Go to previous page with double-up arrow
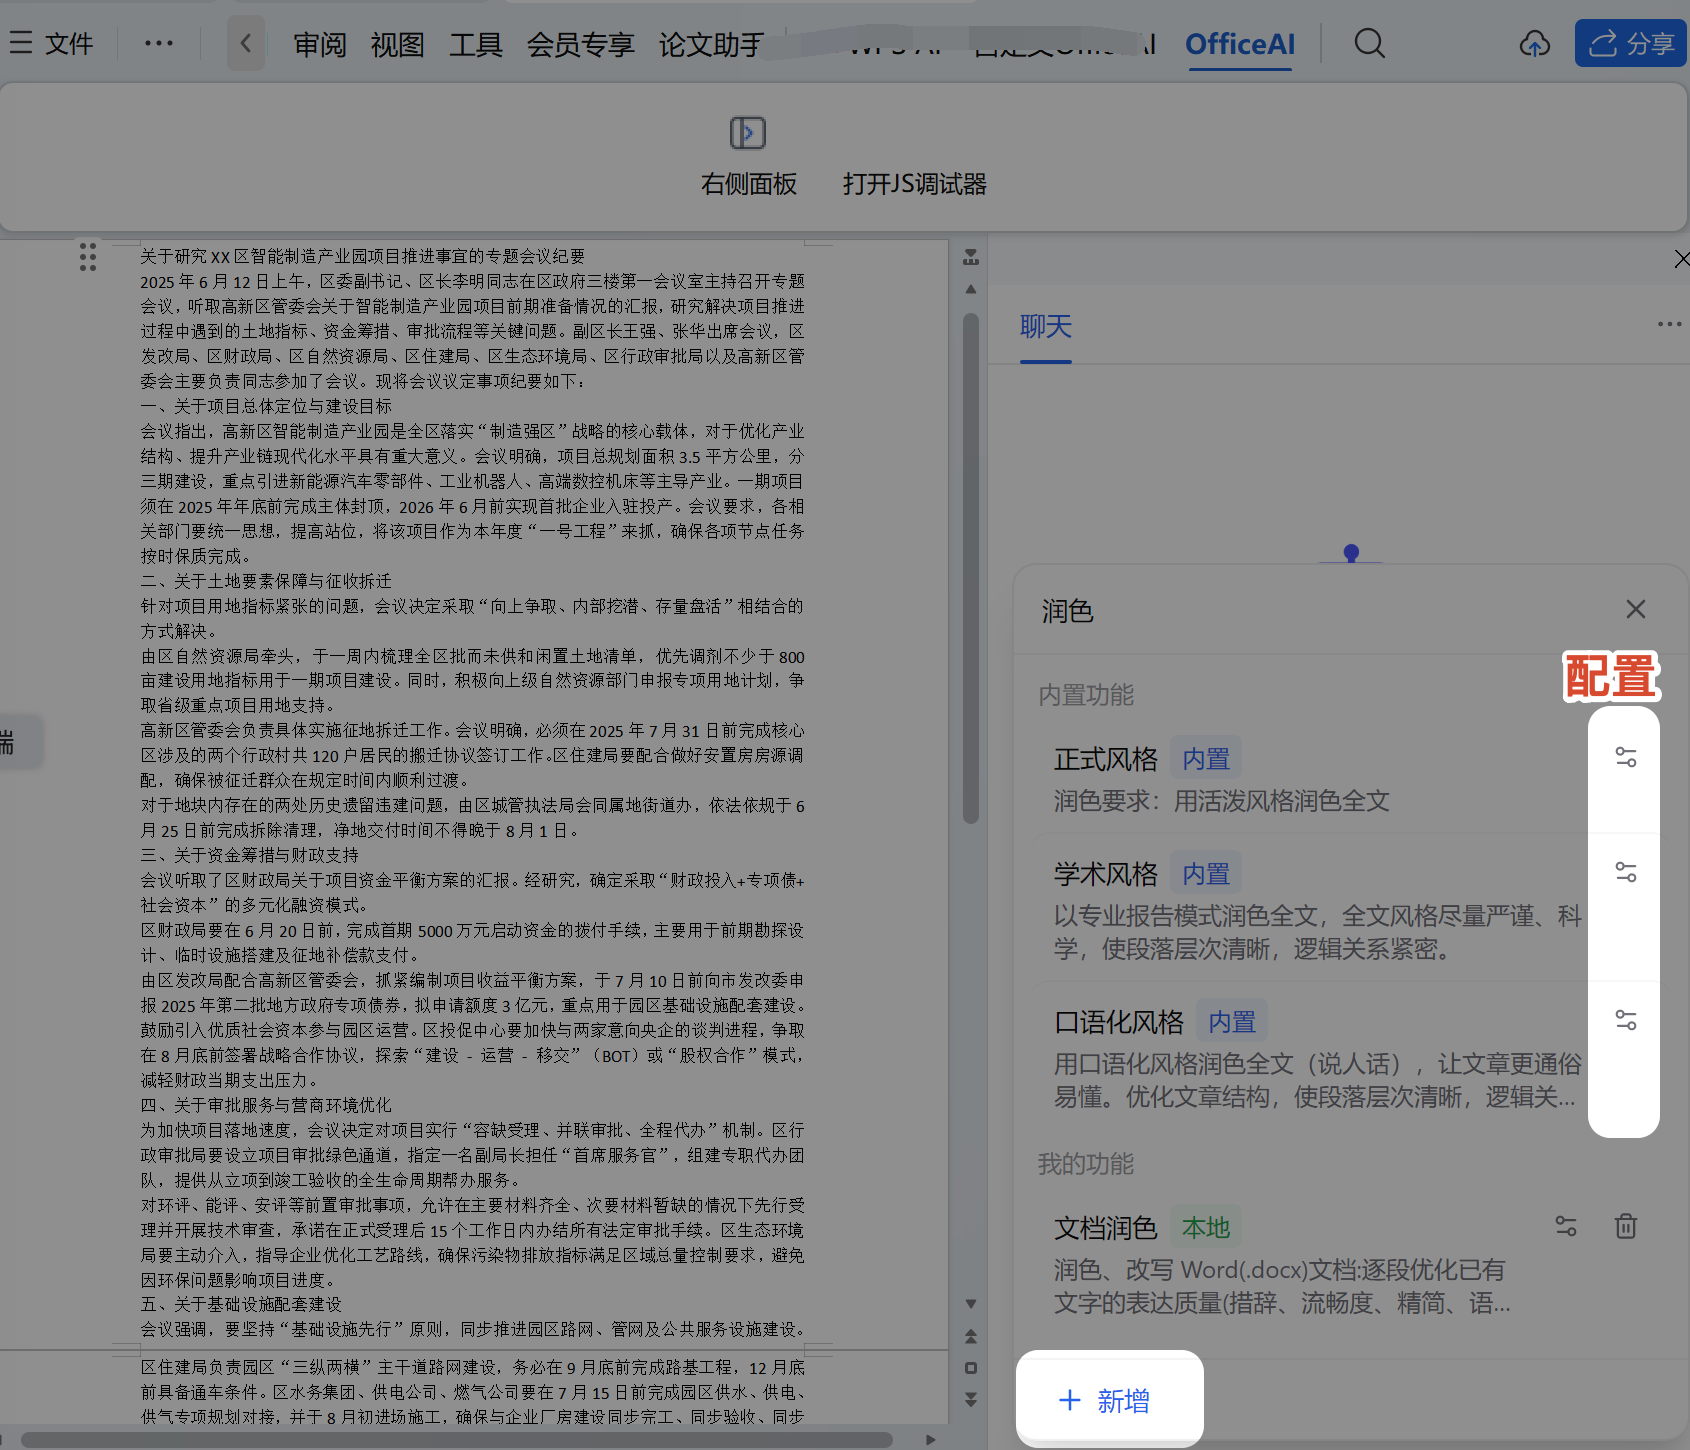Image resolution: width=1690 pixels, height=1450 pixels. point(970,1336)
